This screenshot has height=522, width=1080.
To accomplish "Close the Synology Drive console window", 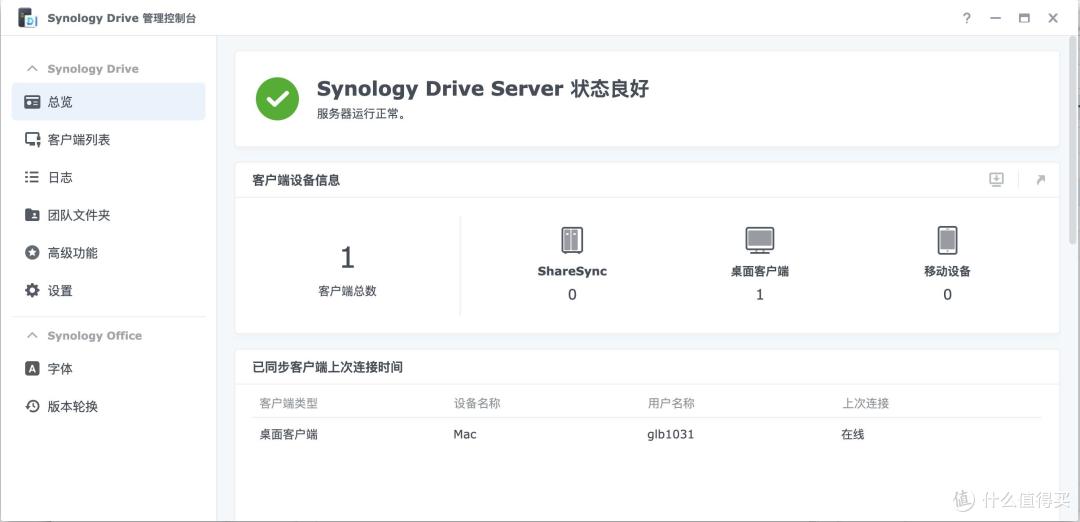I will click(x=1053, y=19).
